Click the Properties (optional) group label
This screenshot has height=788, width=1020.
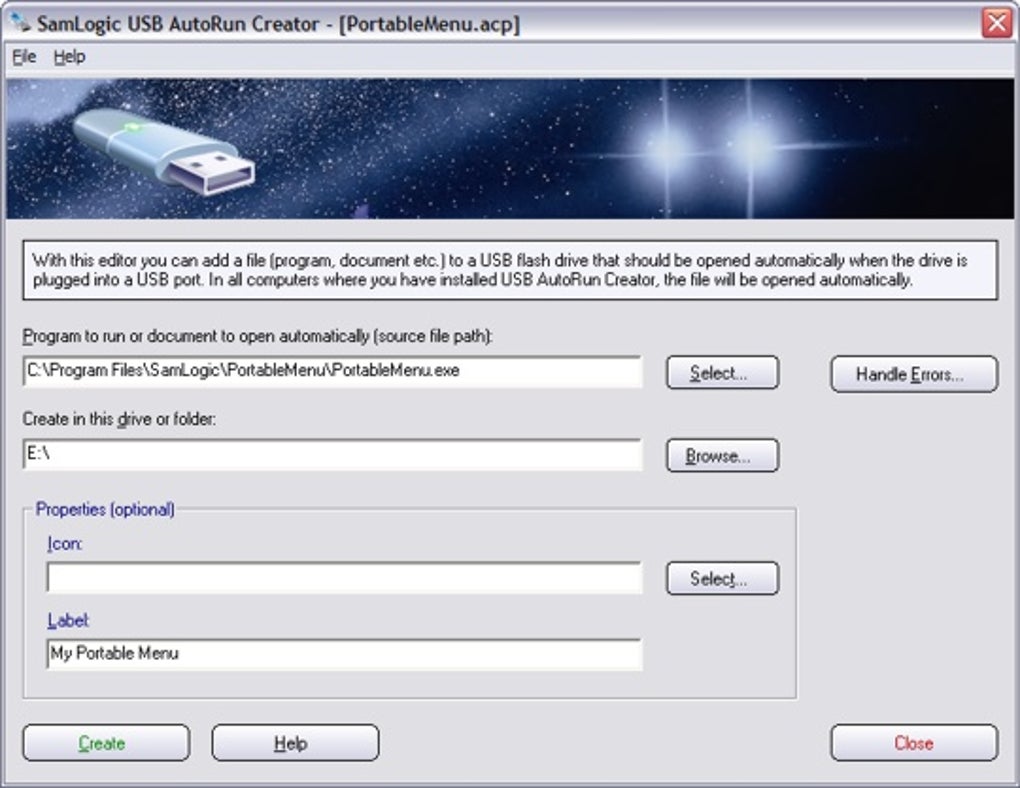(x=105, y=509)
